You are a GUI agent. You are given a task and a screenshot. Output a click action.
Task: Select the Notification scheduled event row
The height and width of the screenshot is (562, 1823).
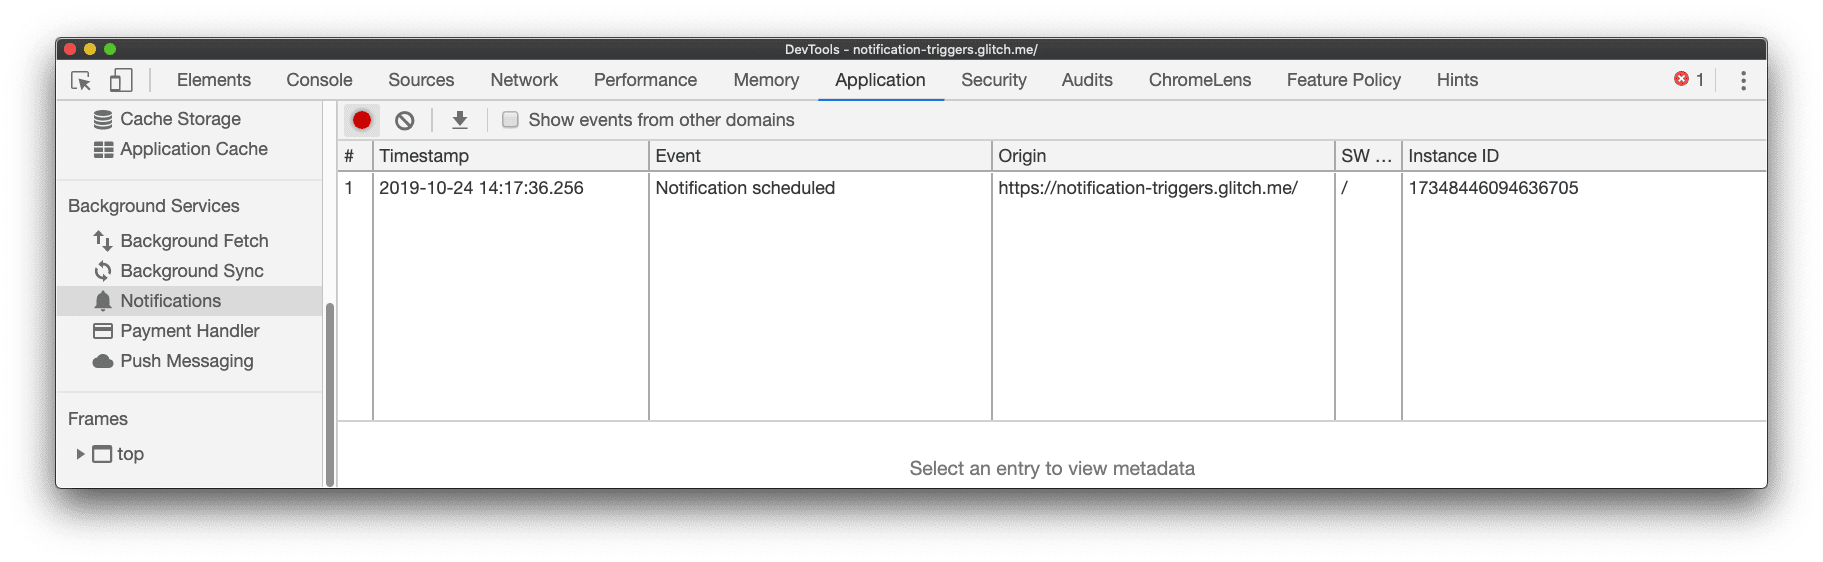(744, 188)
